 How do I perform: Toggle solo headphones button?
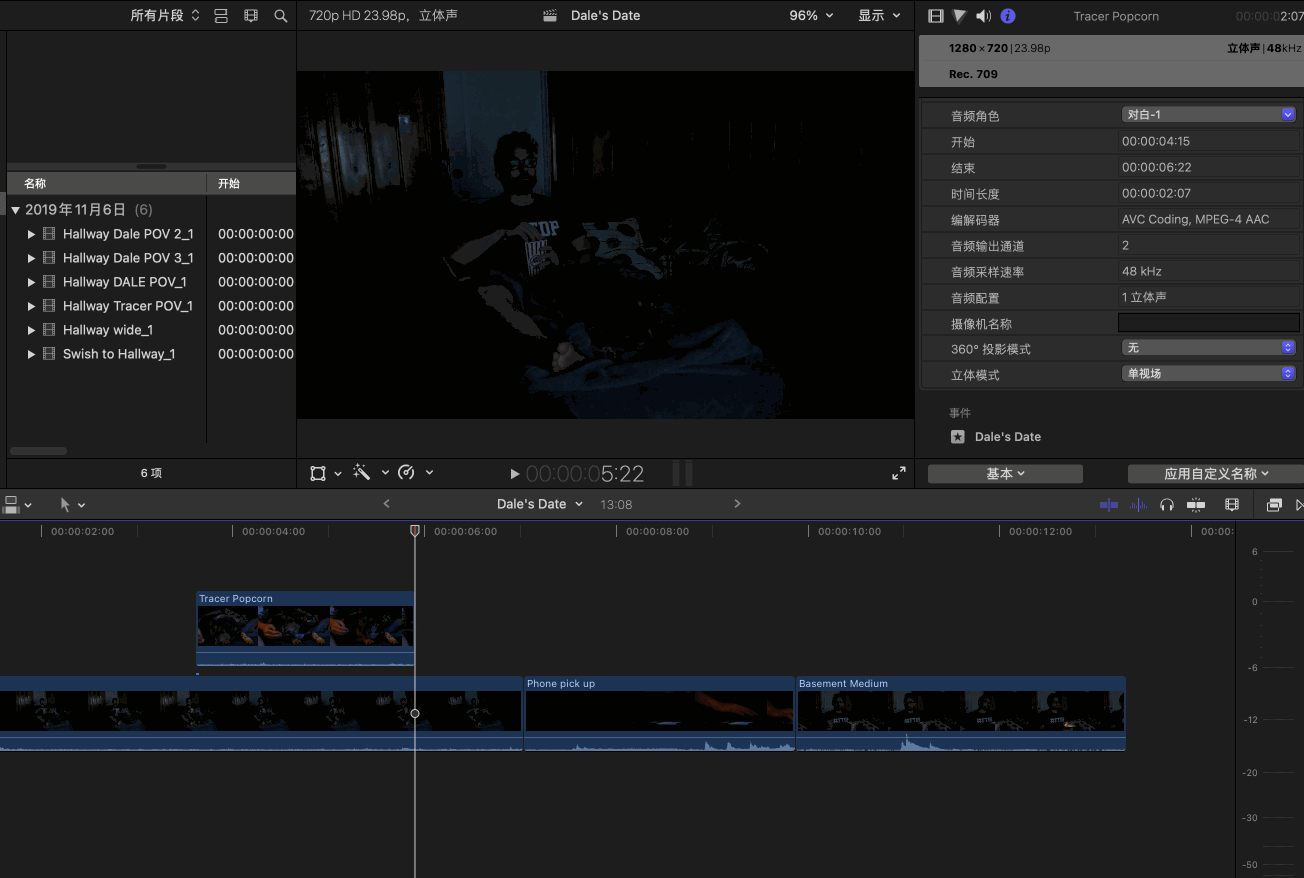(1167, 505)
